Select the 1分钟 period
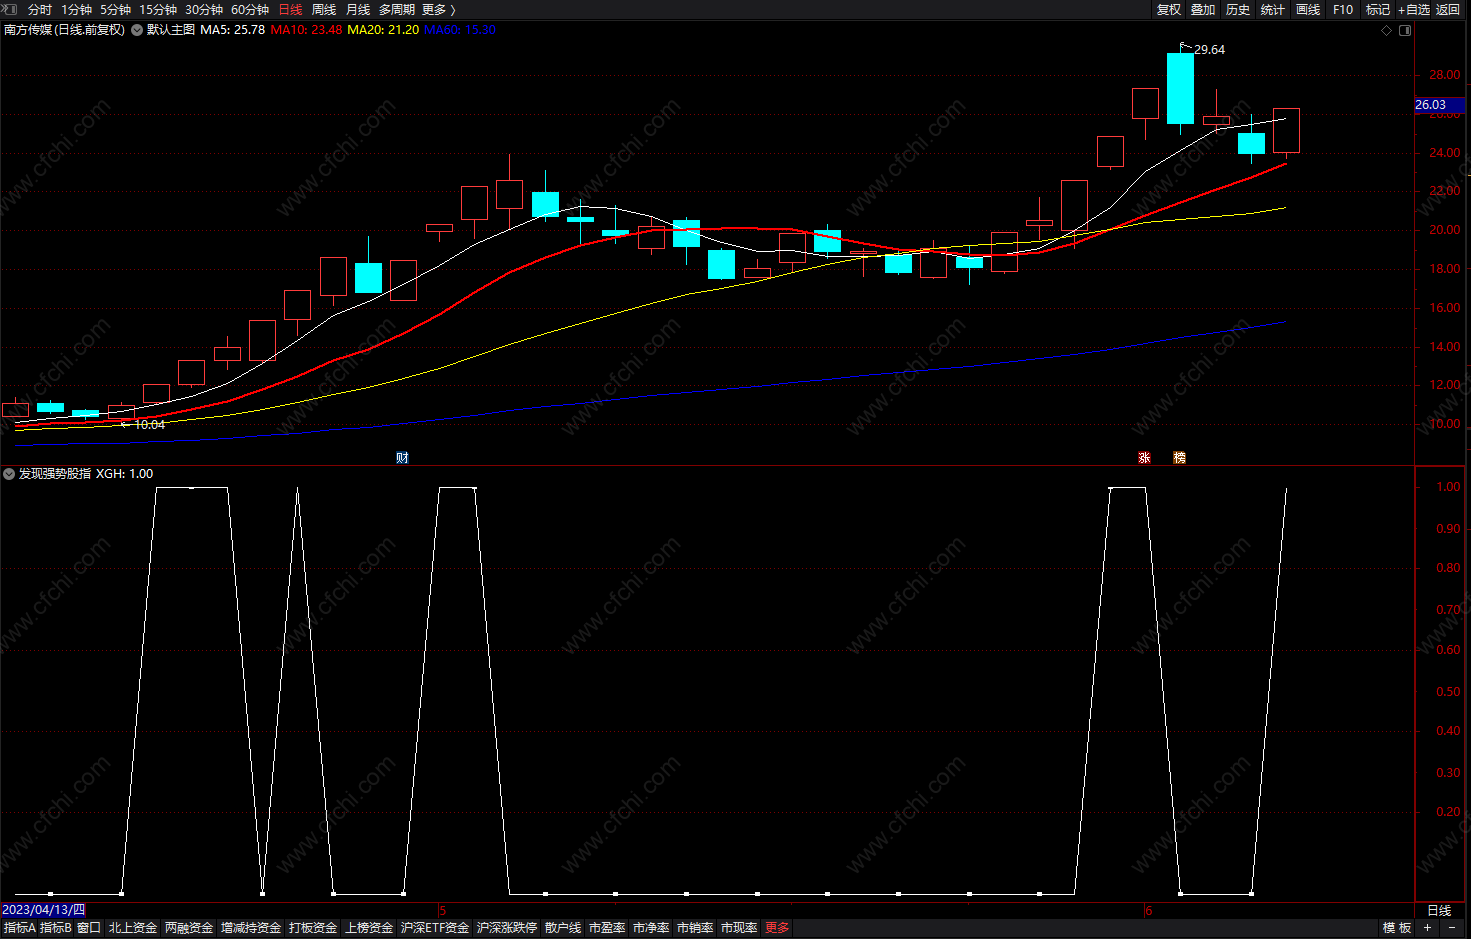 click(77, 10)
